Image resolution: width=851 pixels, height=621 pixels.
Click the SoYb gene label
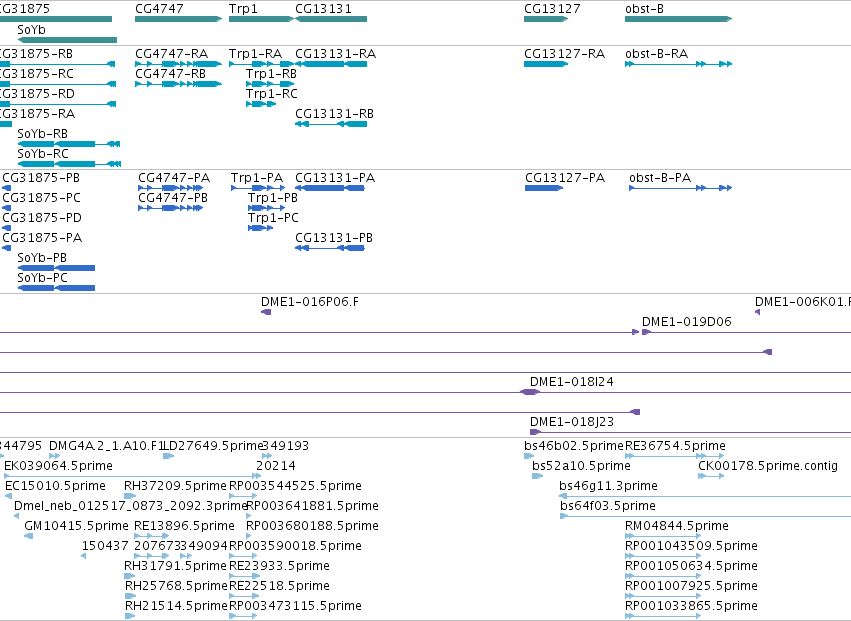[x=31, y=29]
